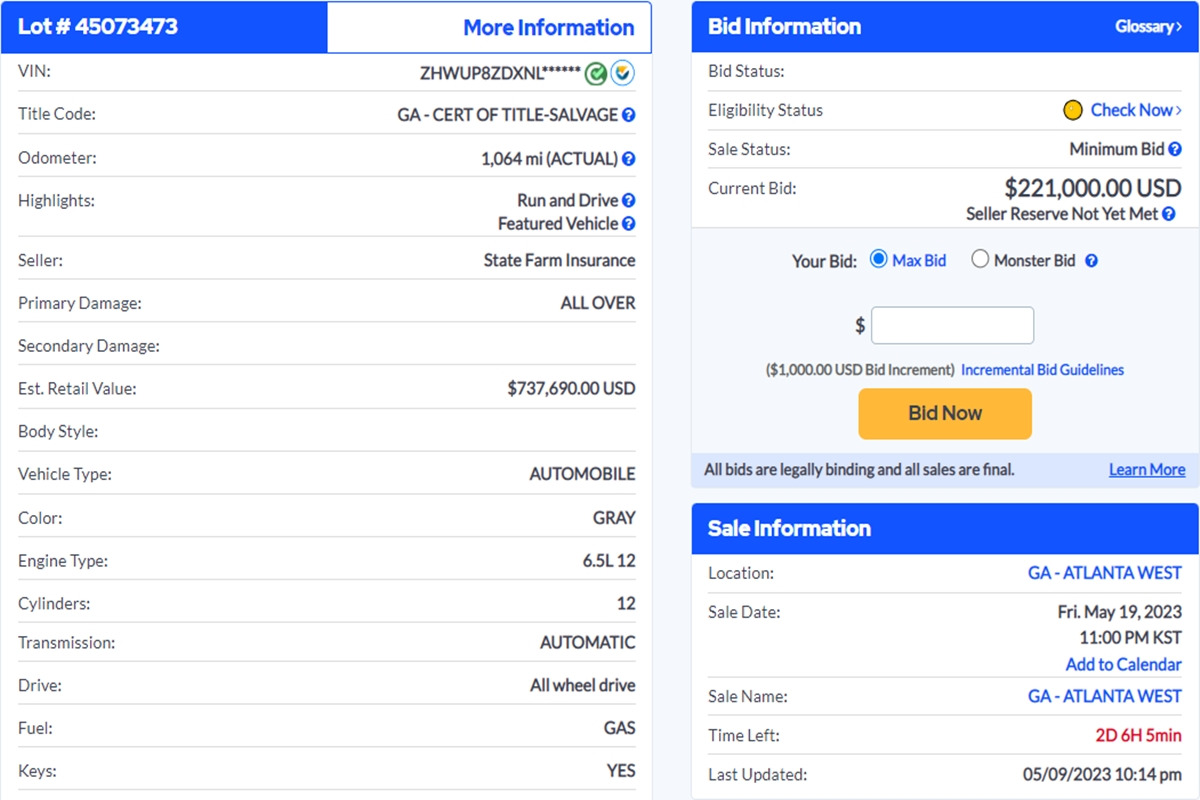Image resolution: width=1200 pixels, height=800 pixels.
Task: Click the AUTOMOBILE vehicle type value
Action: [582, 474]
